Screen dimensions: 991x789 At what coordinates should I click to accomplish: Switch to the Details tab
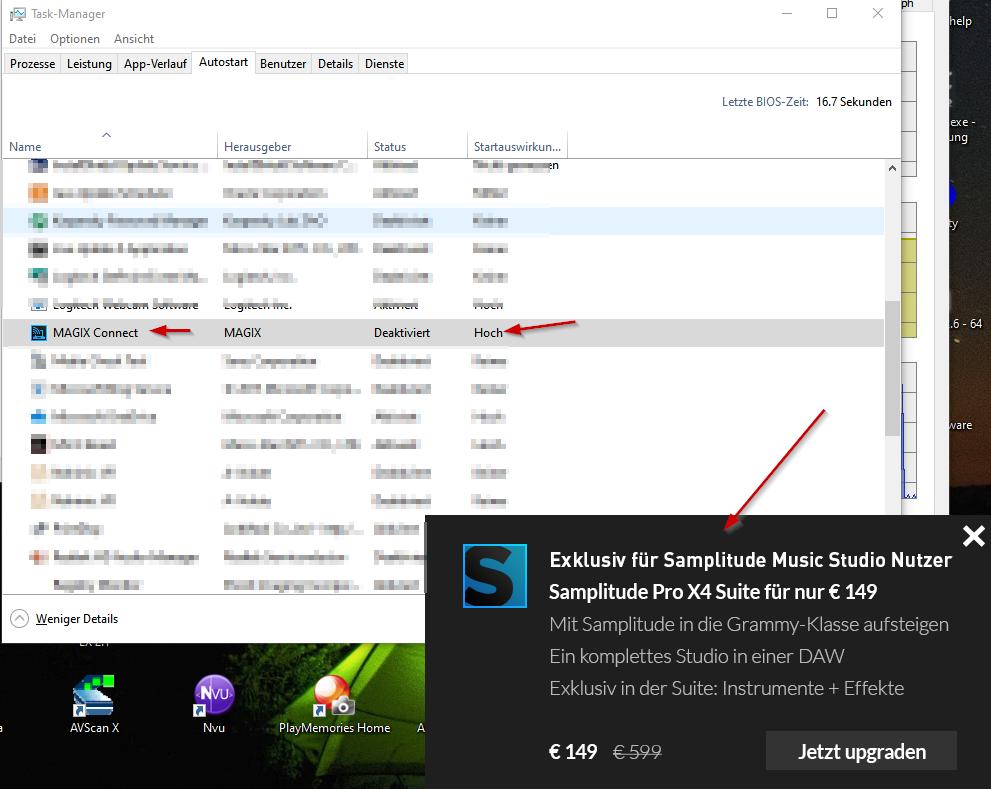coord(335,64)
